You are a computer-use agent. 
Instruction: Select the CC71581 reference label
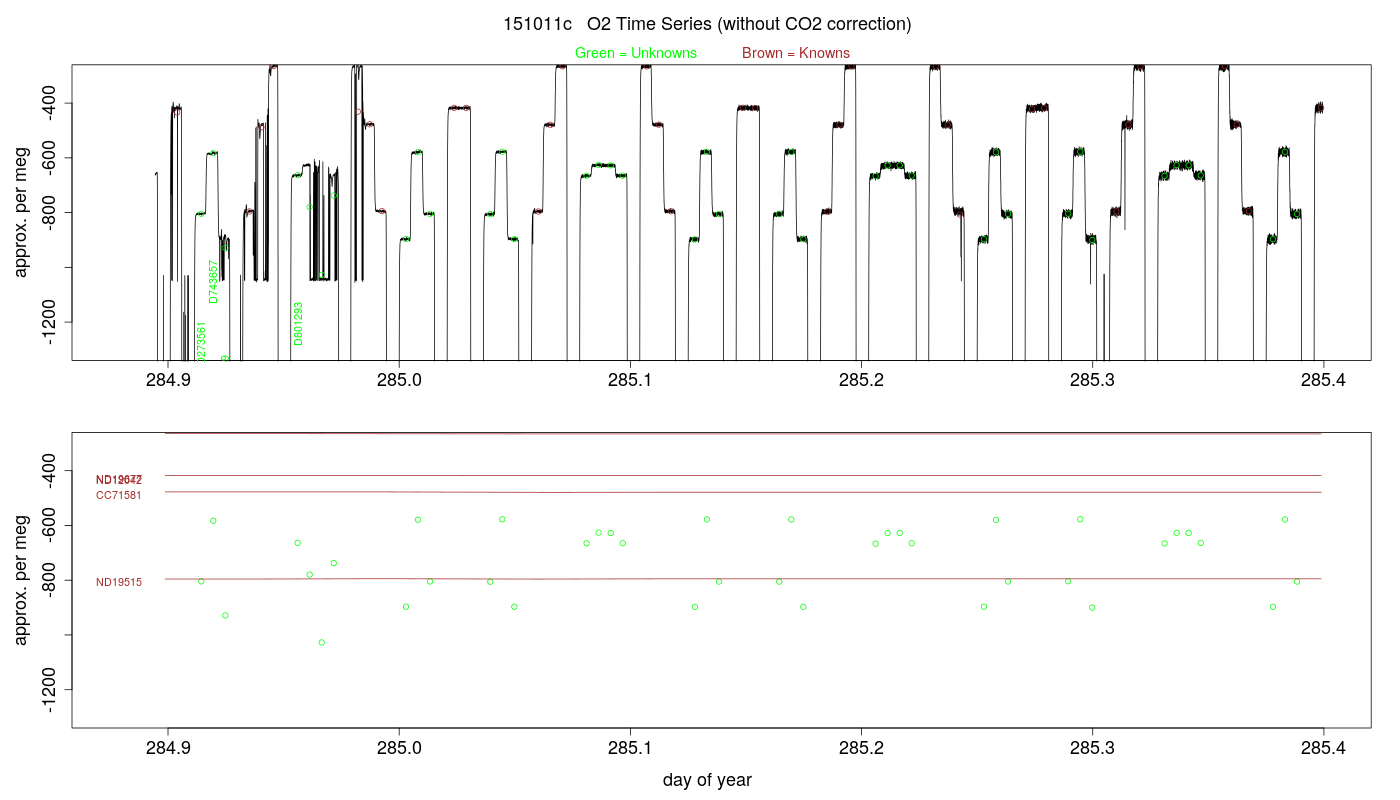tap(119, 495)
